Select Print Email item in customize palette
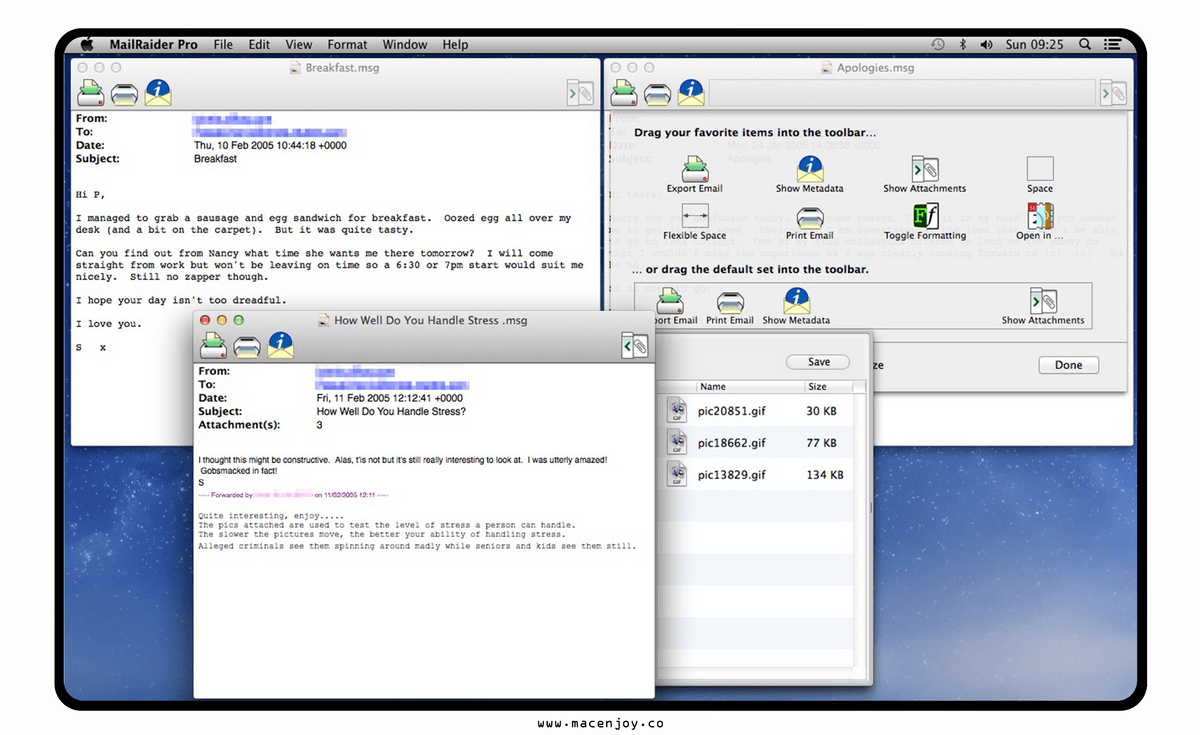1200x735 pixels. click(810, 222)
